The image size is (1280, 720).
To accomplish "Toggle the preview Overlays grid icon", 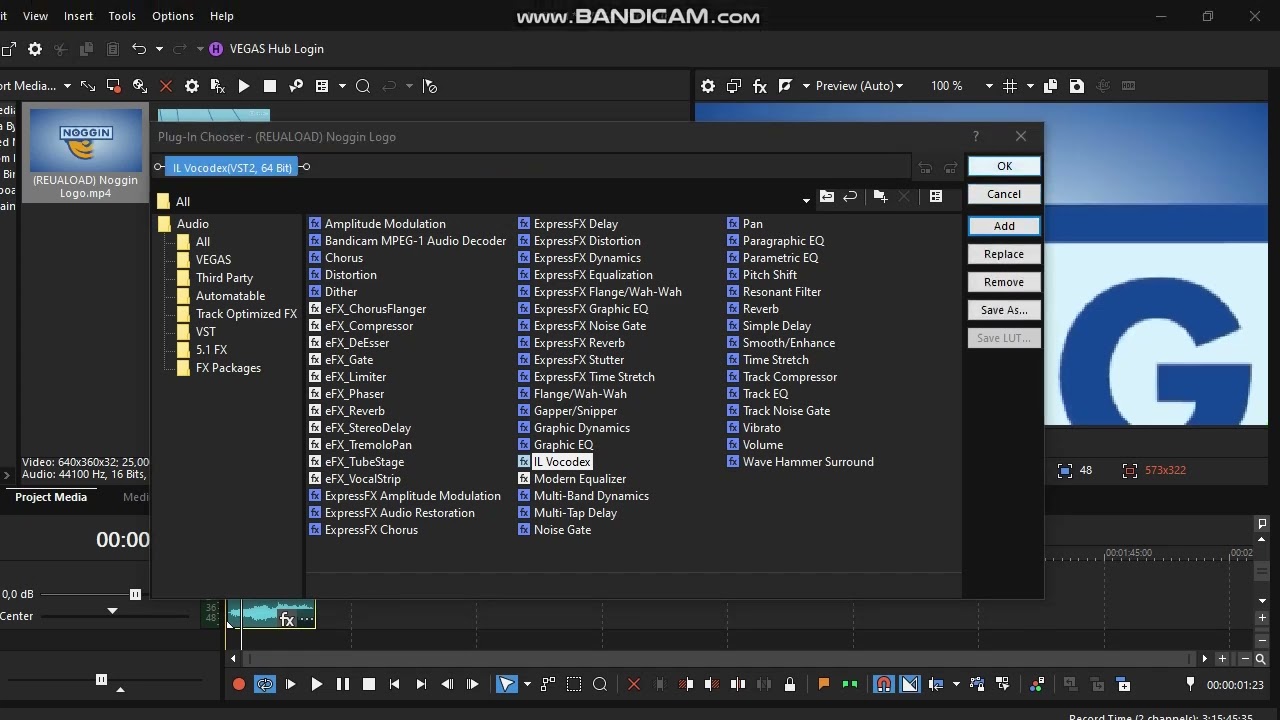I will pyautogui.click(x=1010, y=86).
